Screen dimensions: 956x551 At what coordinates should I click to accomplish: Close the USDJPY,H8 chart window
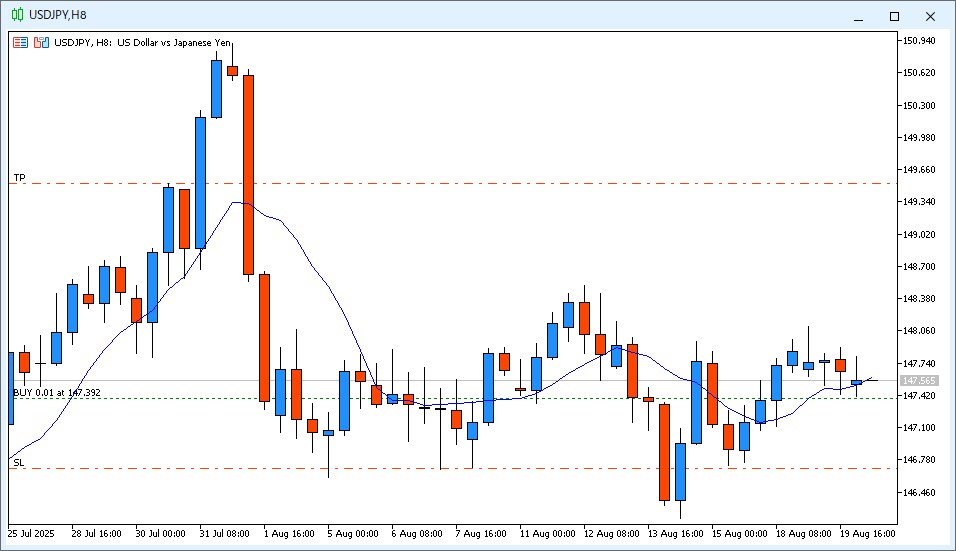pyautogui.click(x=932, y=16)
